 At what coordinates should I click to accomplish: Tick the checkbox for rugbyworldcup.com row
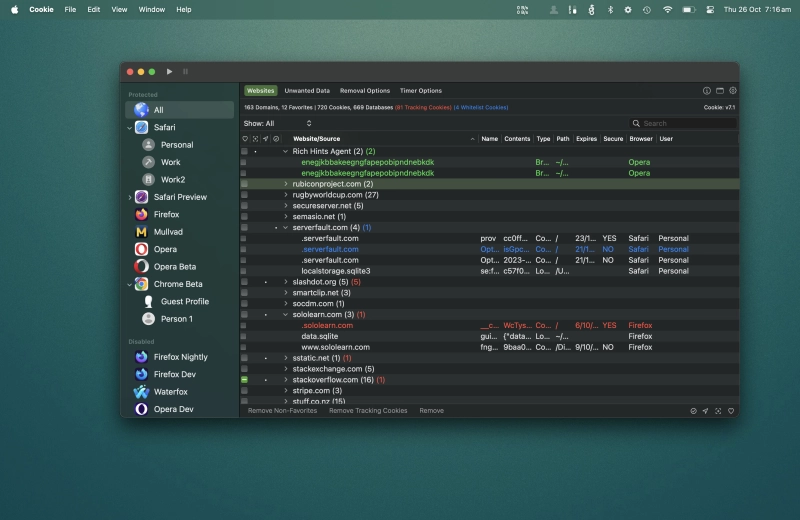244,195
